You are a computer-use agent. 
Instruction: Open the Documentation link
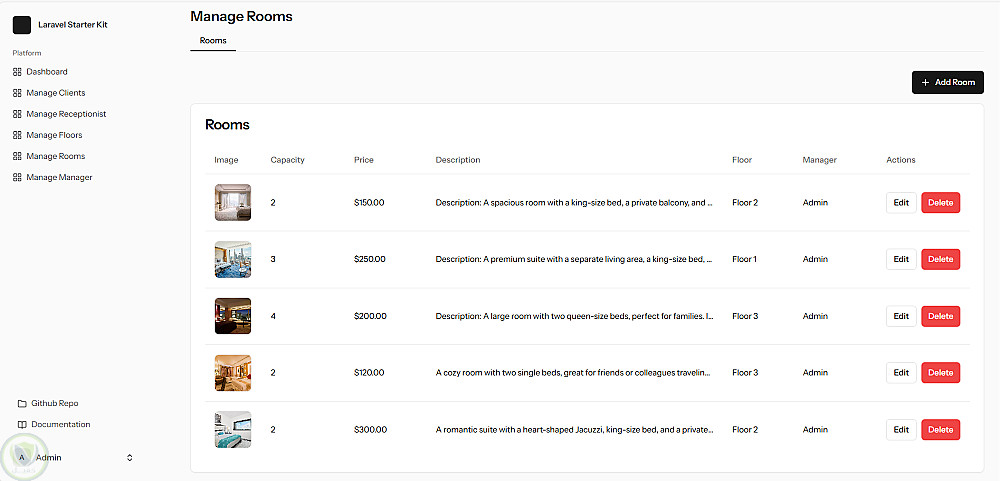pos(60,425)
